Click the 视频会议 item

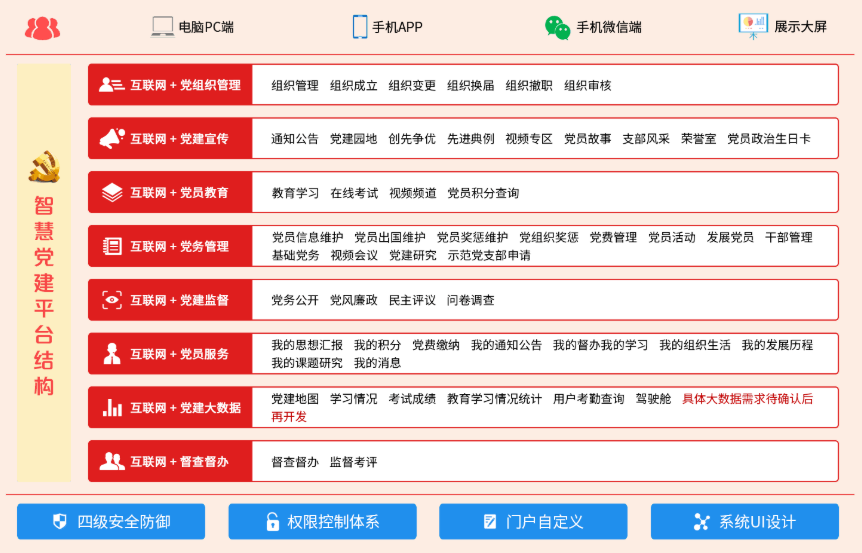coord(354,255)
